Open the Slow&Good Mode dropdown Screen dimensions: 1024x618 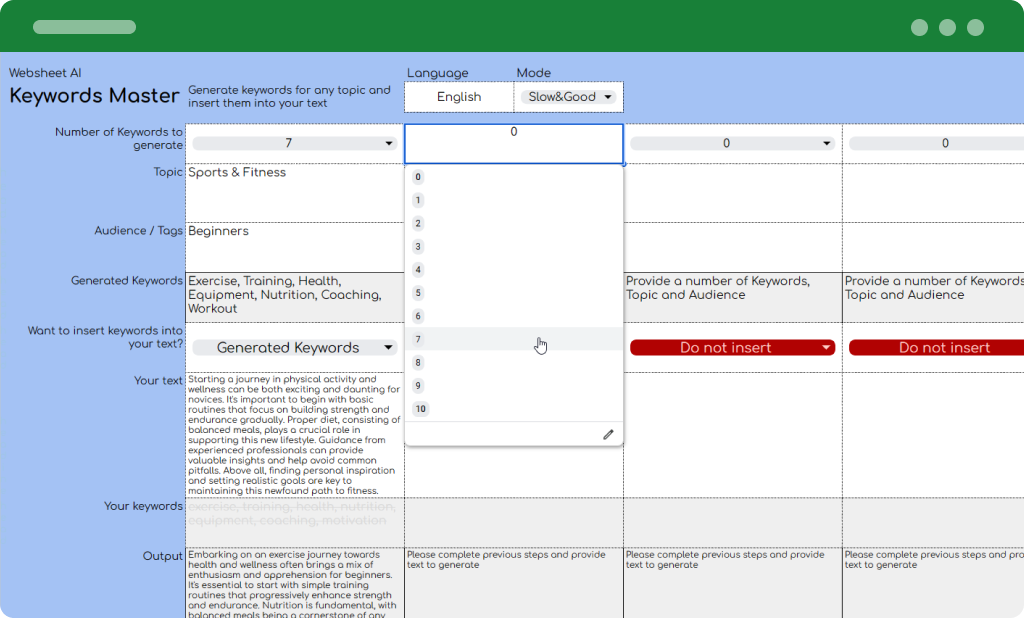pos(568,97)
